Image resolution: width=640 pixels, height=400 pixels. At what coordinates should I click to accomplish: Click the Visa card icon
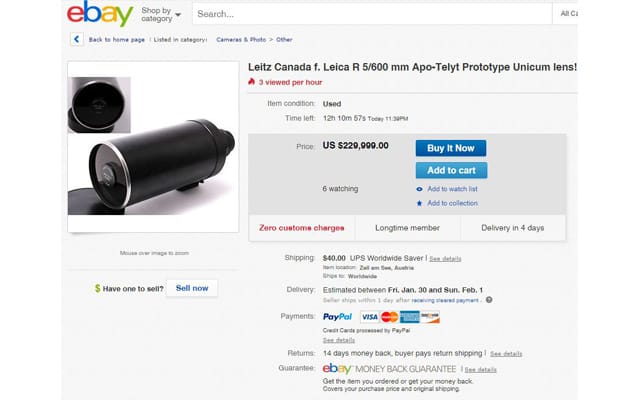click(x=370, y=317)
